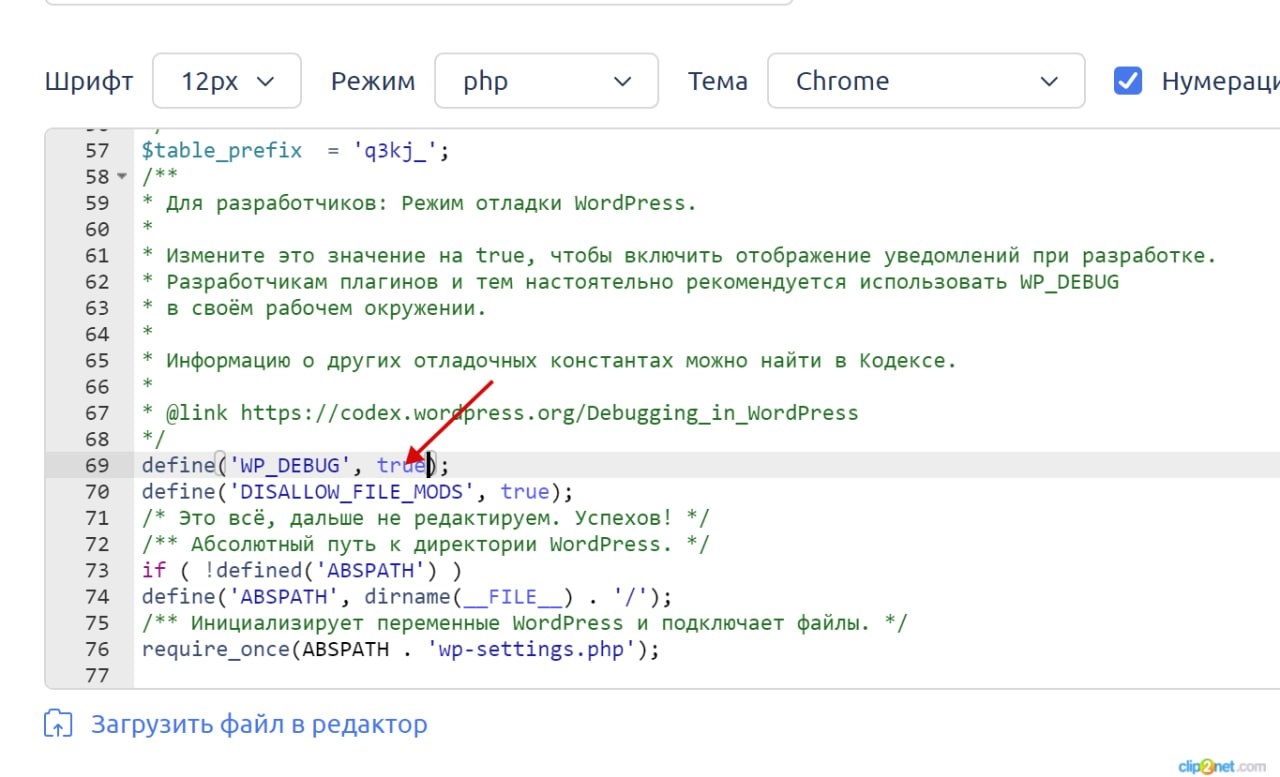Click the 'q3kj_' prefix value
The image size is (1280, 777).
388,151
